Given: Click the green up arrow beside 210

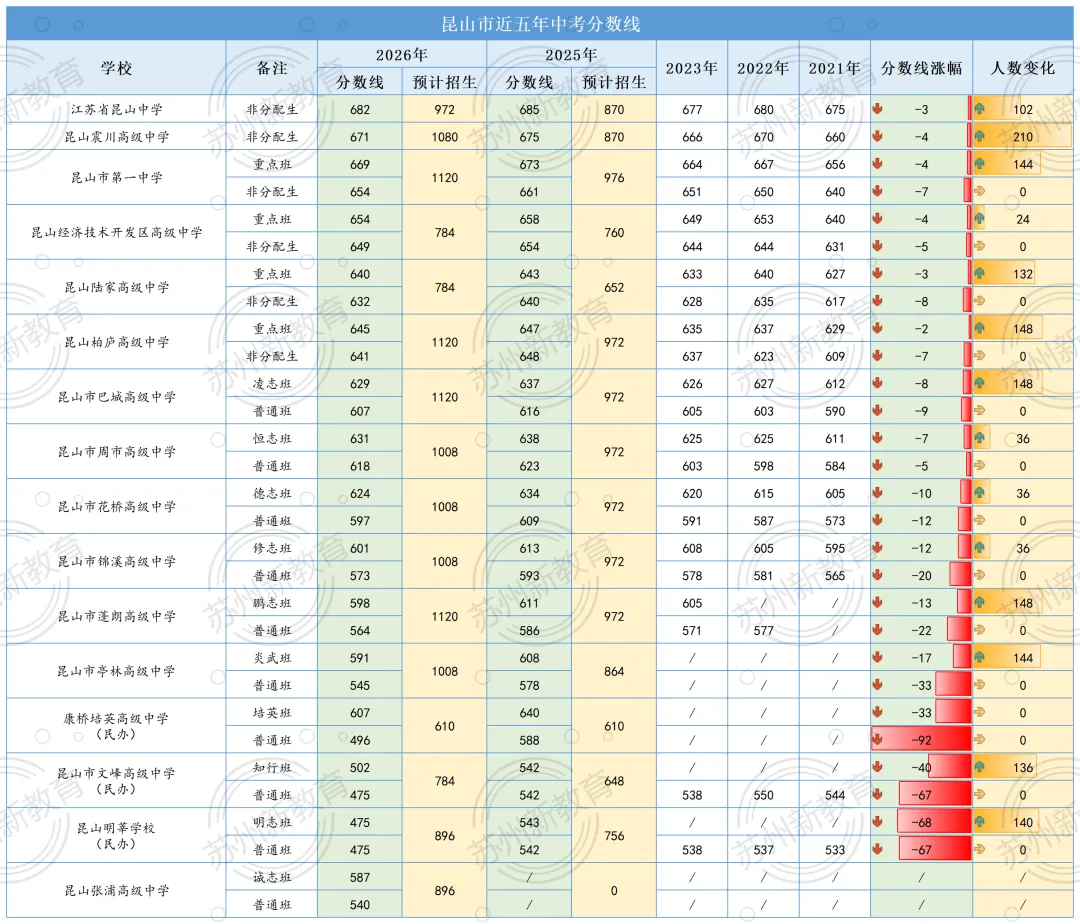Looking at the screenshot, I should (x=979, y=136).
